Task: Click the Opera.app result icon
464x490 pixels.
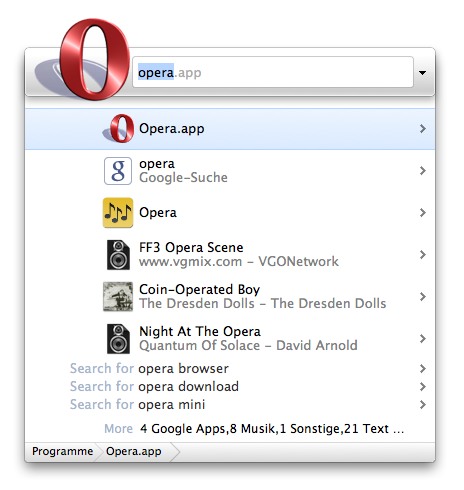Action: (118, 129)
